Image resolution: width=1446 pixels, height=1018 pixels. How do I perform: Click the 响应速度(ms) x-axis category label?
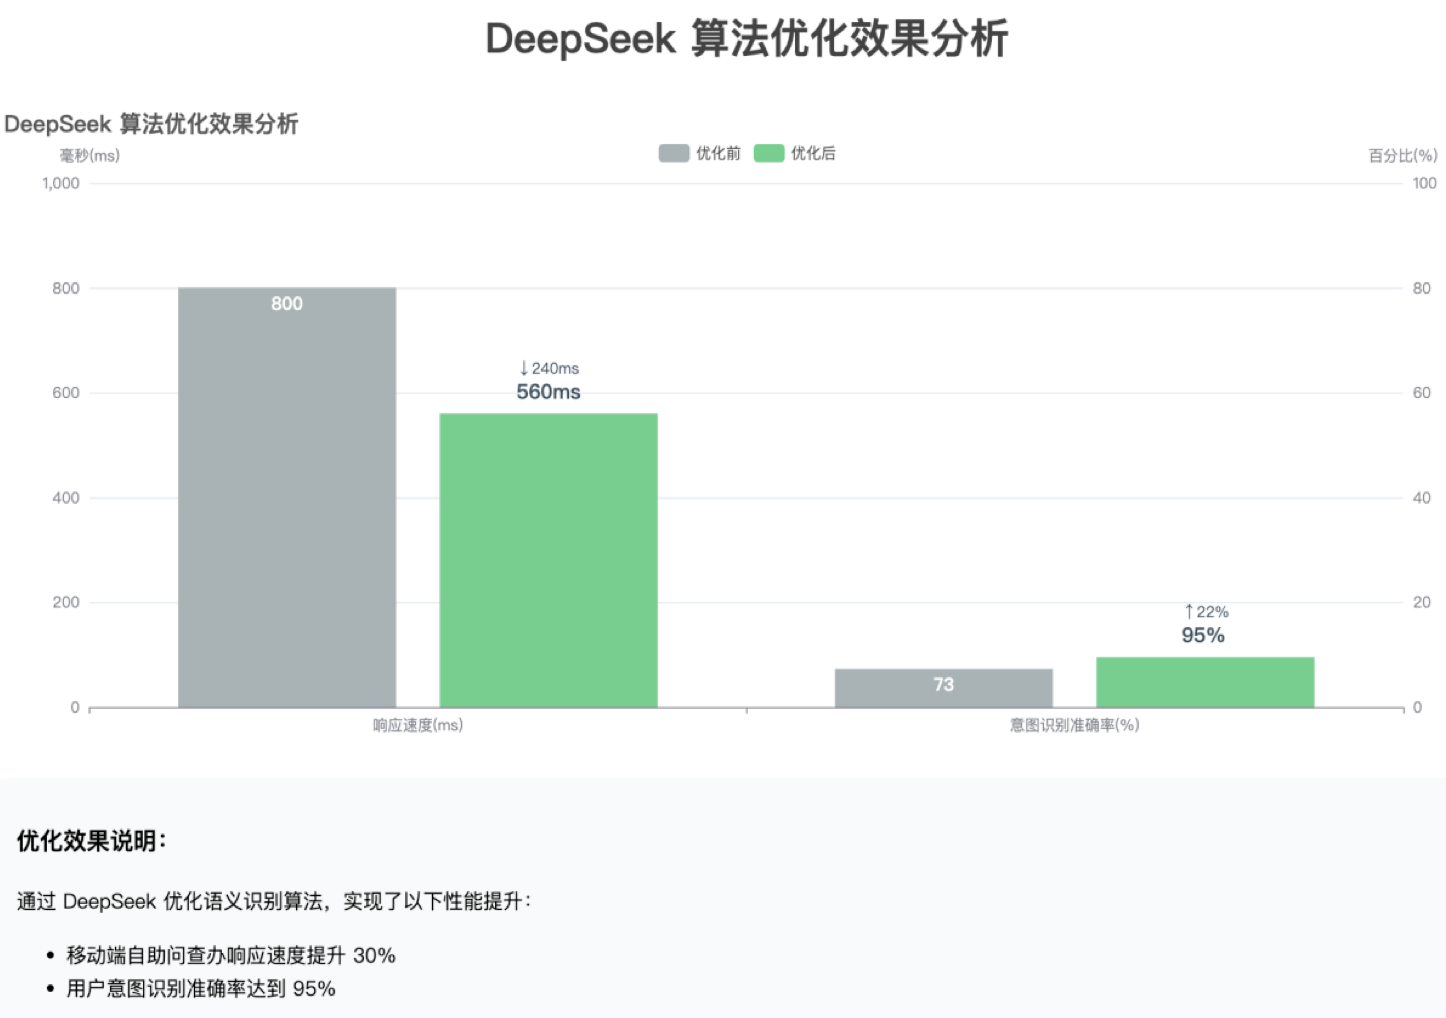pyautogui.click(x=418, y=725)
